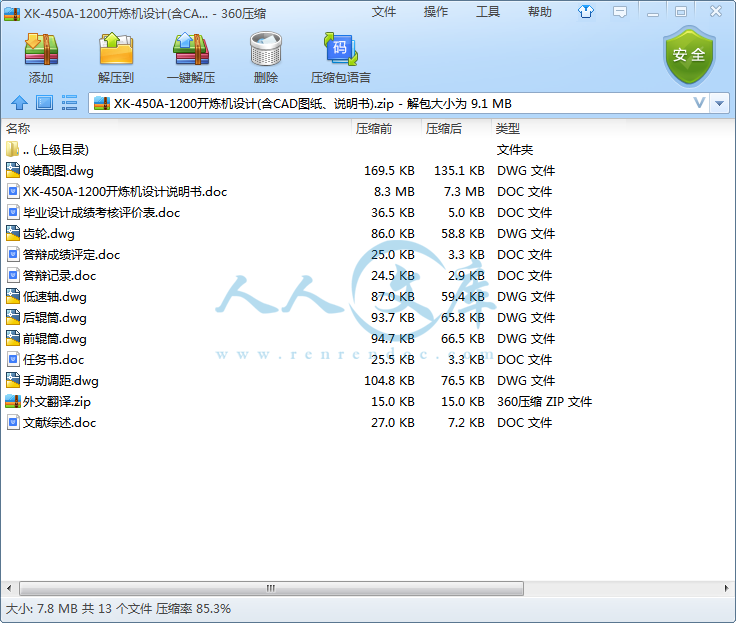Expand the address bar dropdown arrow
The height and width of the screenshot is (623, 736).
(x=720, y=103)
